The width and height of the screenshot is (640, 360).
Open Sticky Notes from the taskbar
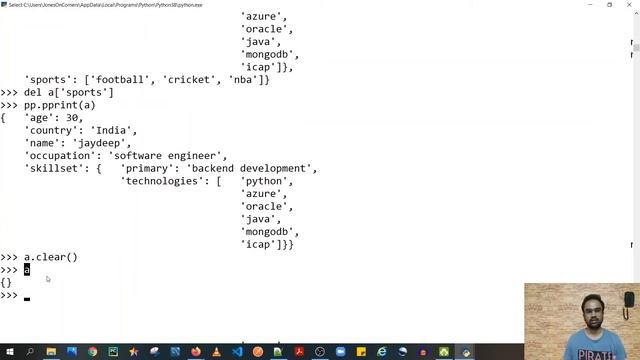point(361,351)
